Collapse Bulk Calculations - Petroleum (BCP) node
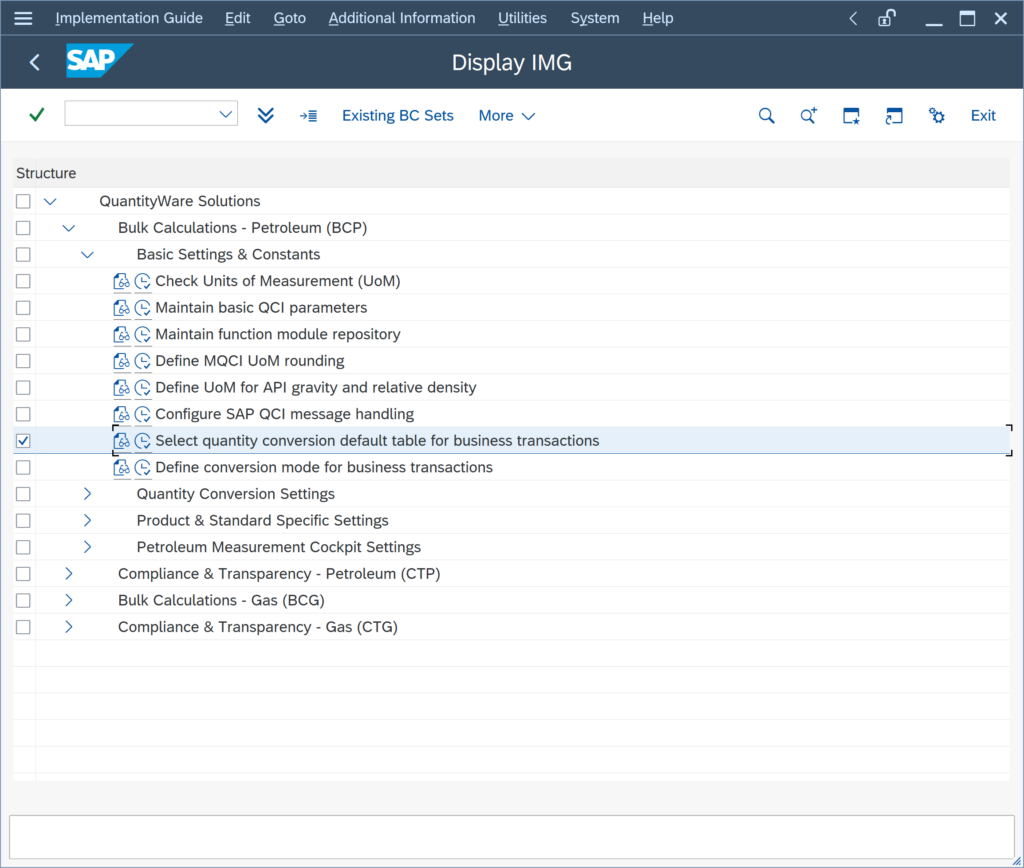 click(x=69, y=228)
